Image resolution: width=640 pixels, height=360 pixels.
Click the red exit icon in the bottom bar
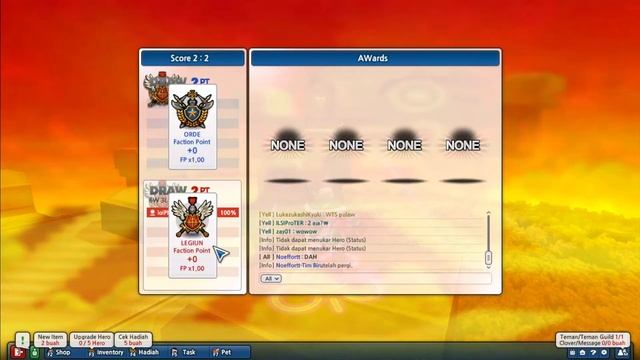17,352
